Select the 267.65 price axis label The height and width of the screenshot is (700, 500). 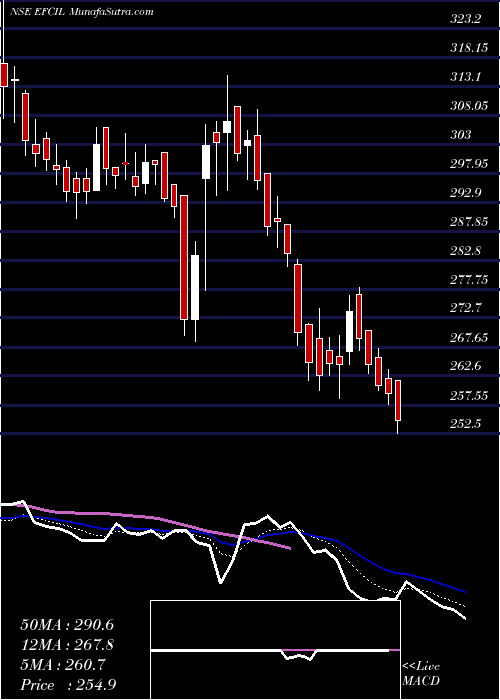(x=469, y=338)
